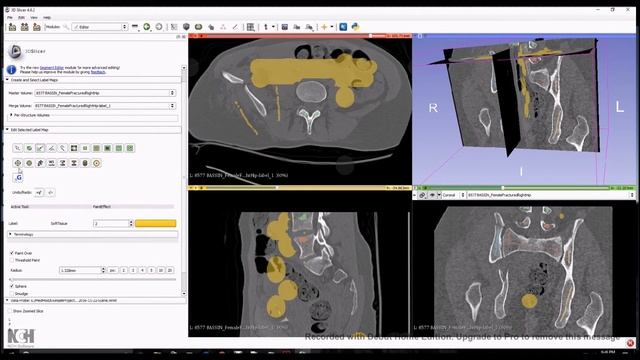Capture a screenshot with camera icon
This screenshot has height=360, width=640.
point(285,27)
